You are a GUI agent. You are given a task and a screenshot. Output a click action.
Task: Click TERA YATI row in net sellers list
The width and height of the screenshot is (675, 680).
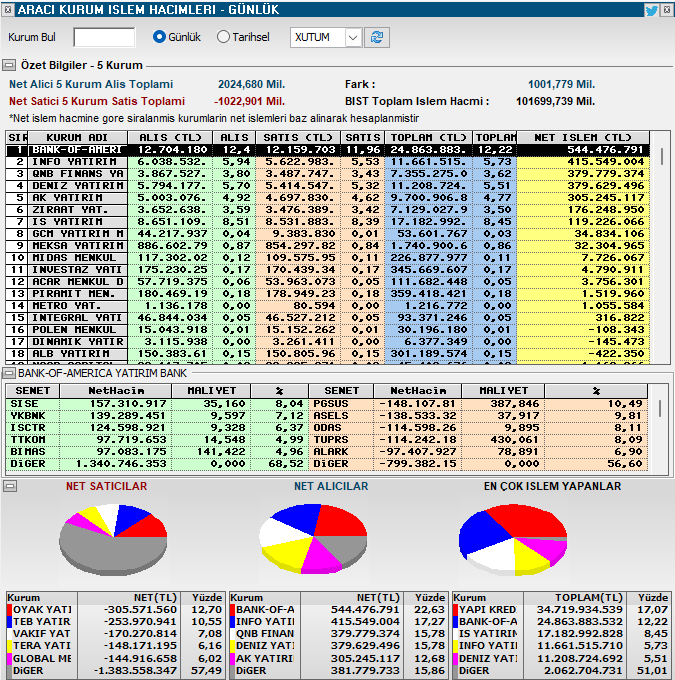[116, 646]
